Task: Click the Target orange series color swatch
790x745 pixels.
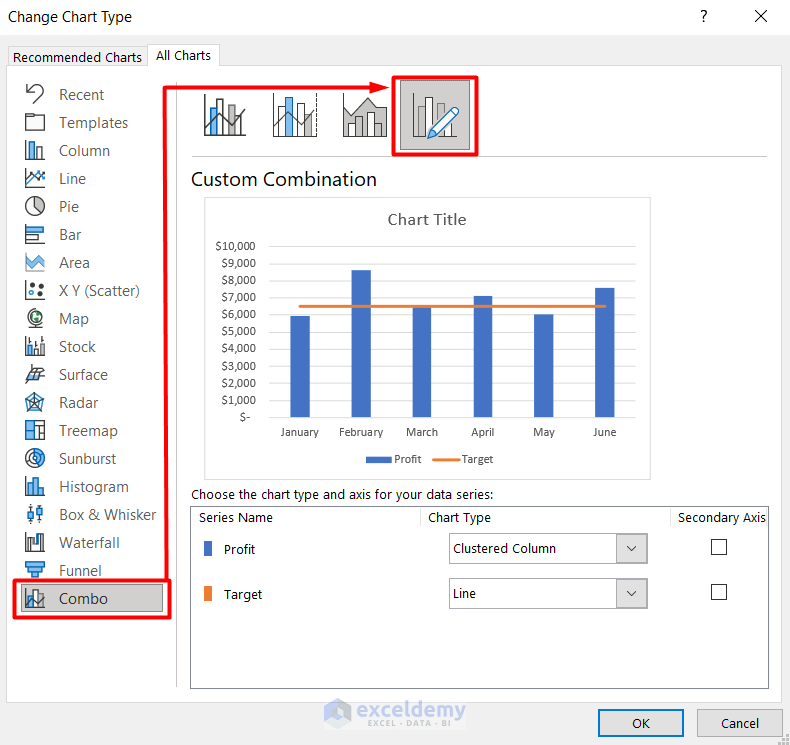Action: pyautogui.click(x=208, y=593)
